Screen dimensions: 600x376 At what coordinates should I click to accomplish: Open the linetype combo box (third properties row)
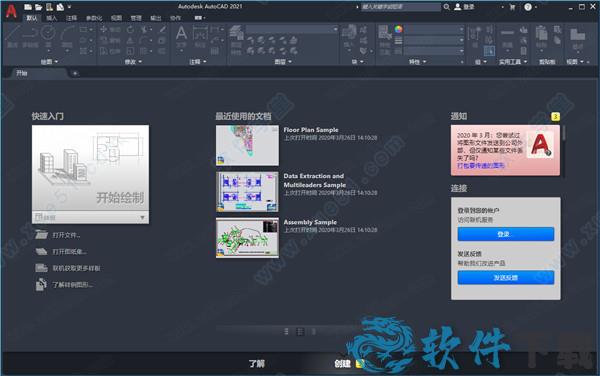(434, 50)
